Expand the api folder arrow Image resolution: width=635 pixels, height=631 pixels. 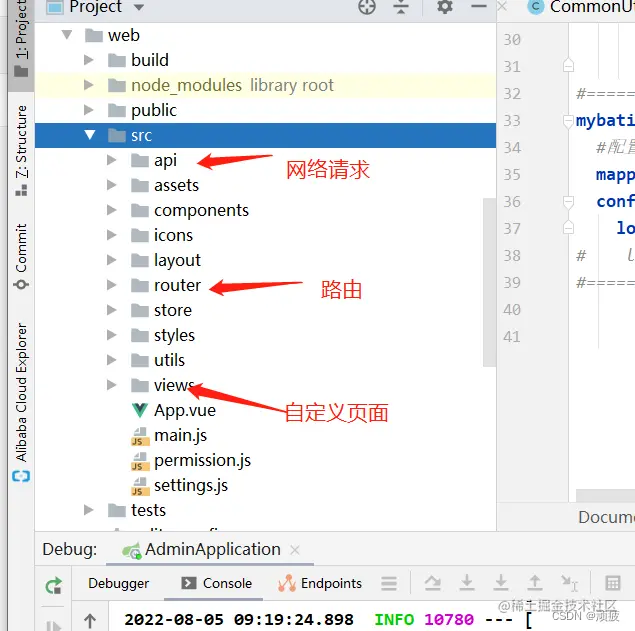click(111, 160)
